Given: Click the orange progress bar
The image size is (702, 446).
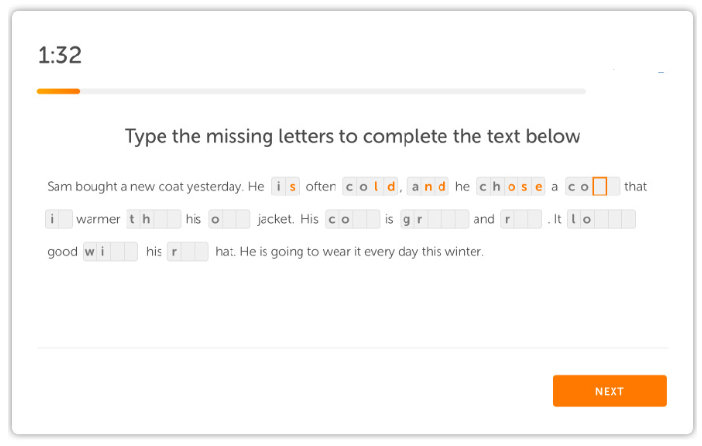Looking at the screenshot, I should (x=59, y=91).
